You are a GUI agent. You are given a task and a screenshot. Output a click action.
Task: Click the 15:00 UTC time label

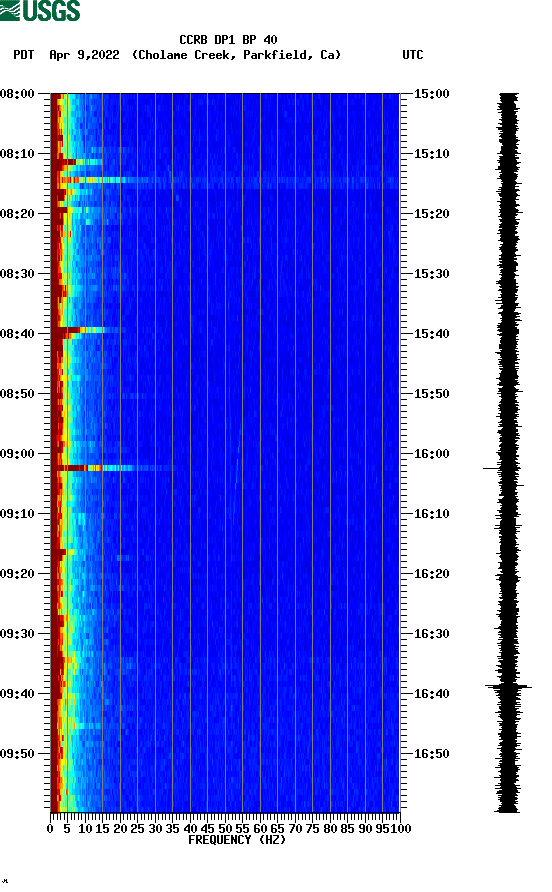[x=431, y=93]
